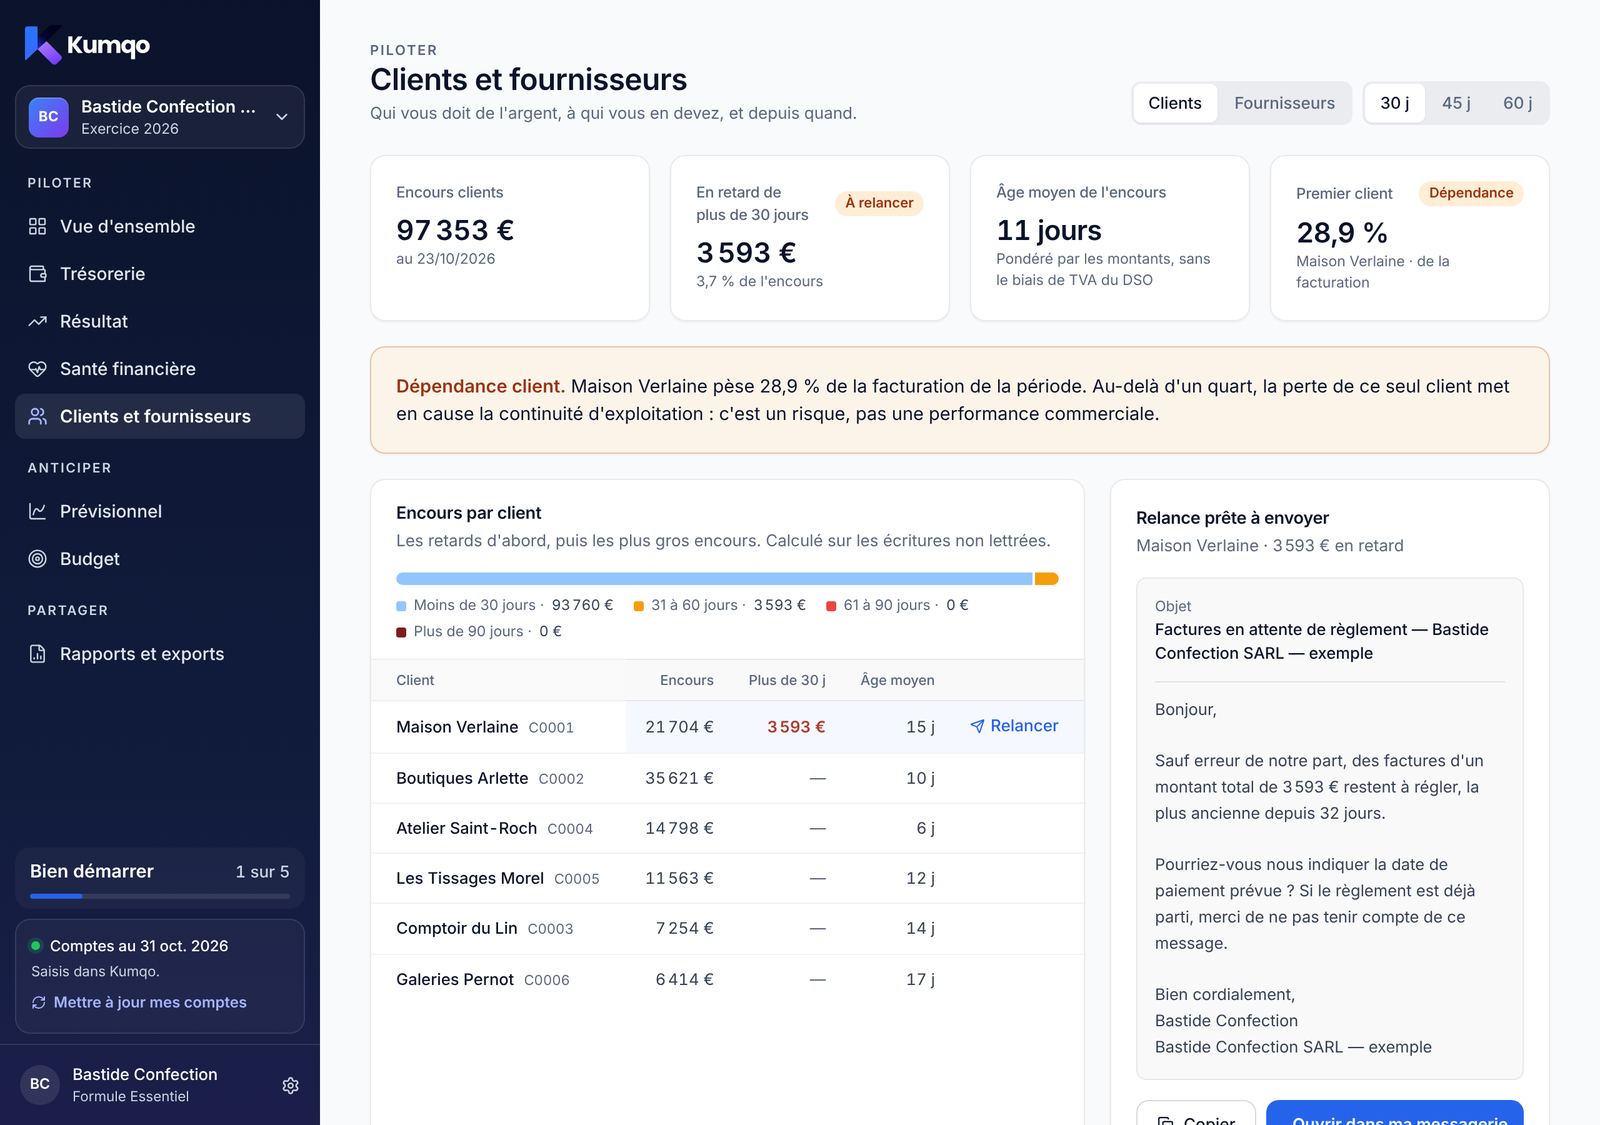Open Trésorerie in sidebar

(160, 274)
